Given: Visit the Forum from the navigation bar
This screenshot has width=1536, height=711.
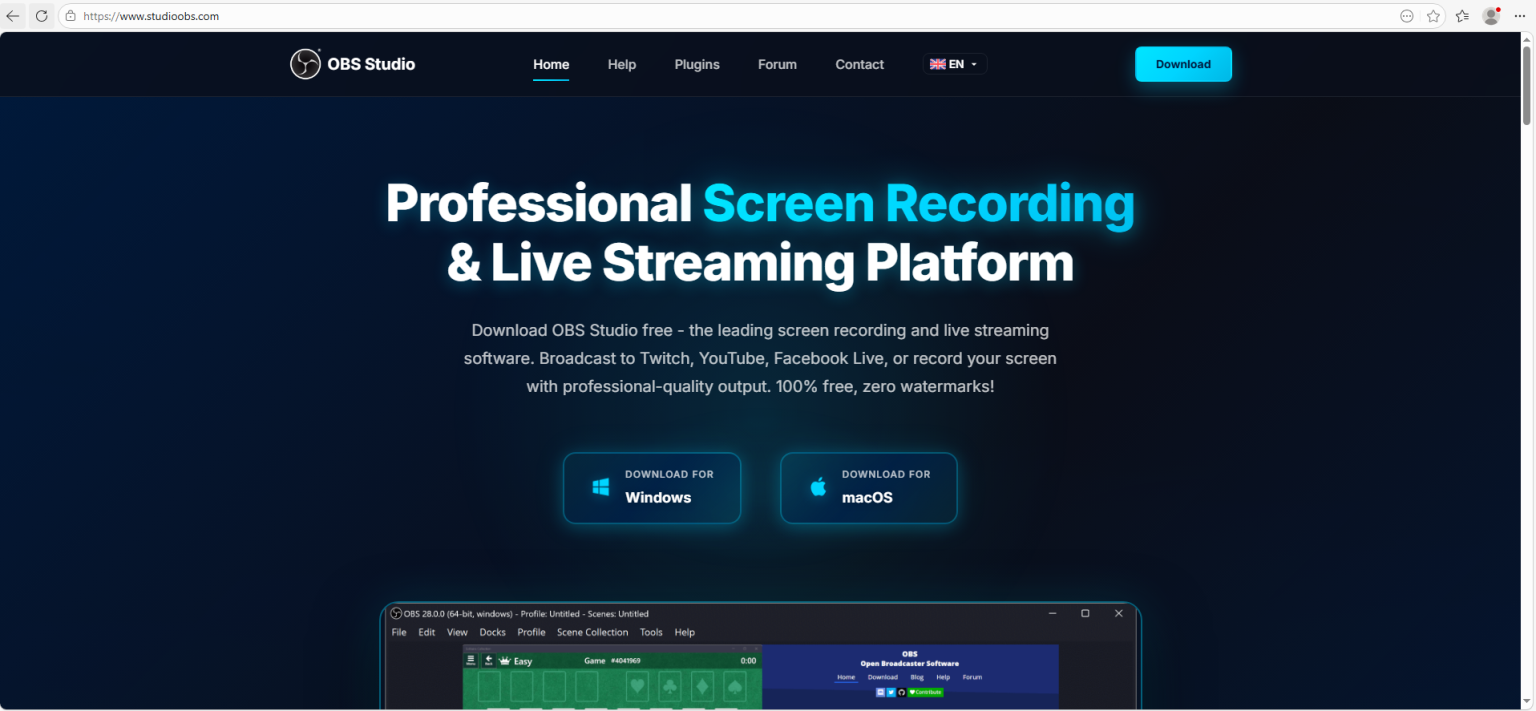Looking at the screenshot, I should 777,64.
